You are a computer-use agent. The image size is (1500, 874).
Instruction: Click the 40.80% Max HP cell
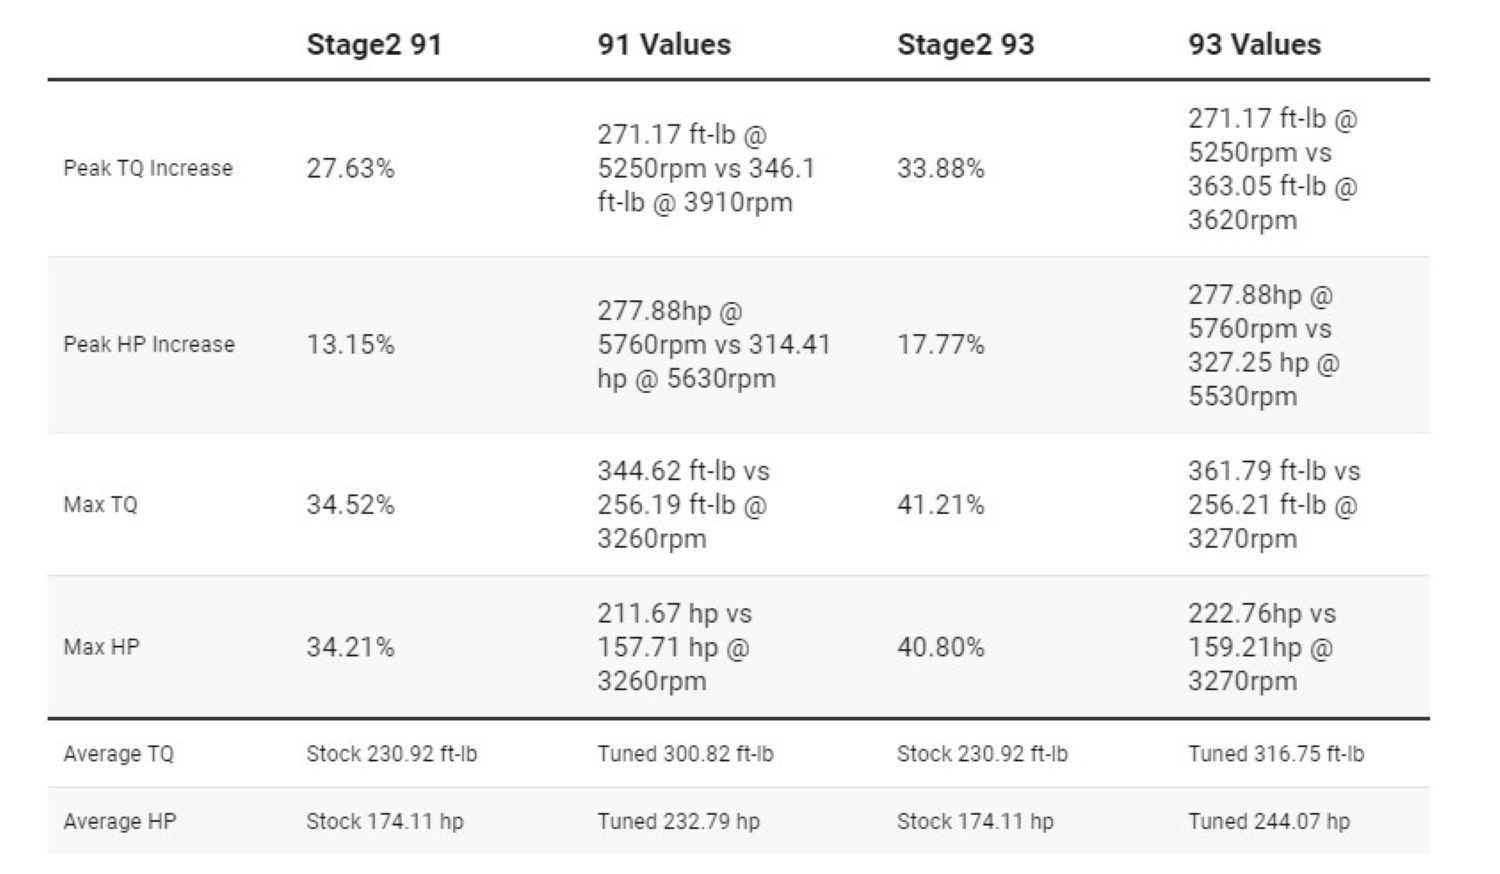coord(940,647)
